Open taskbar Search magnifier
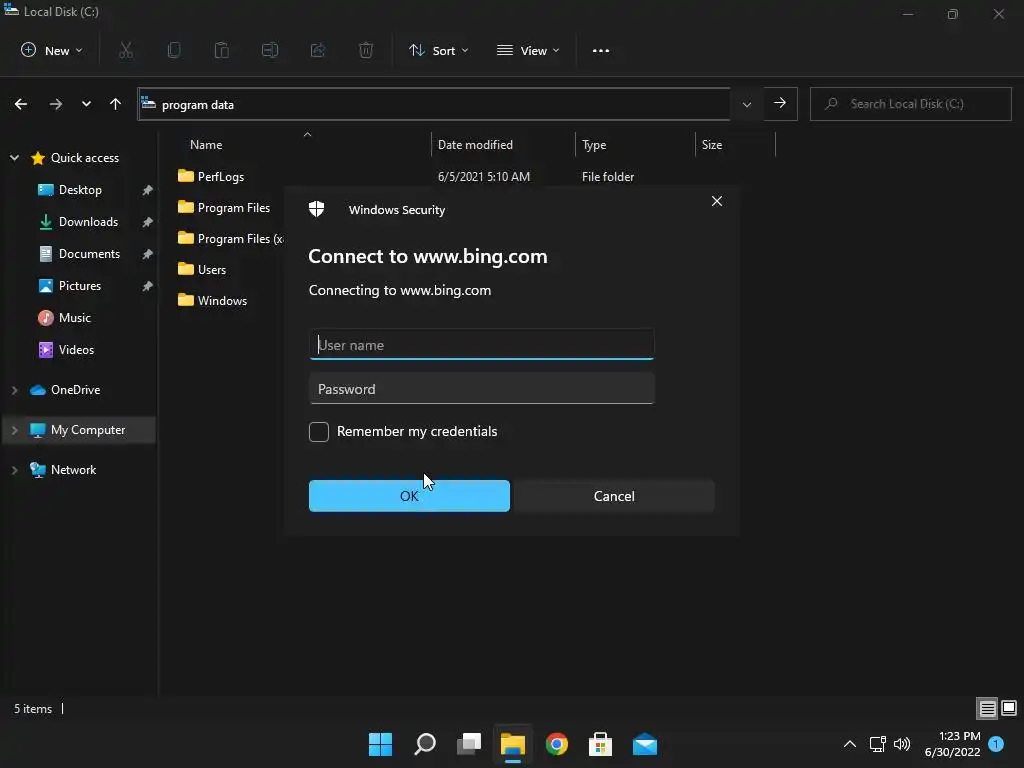Image resolution: width=1024 pixels, height=768 pixels. [x=424, y=744]
